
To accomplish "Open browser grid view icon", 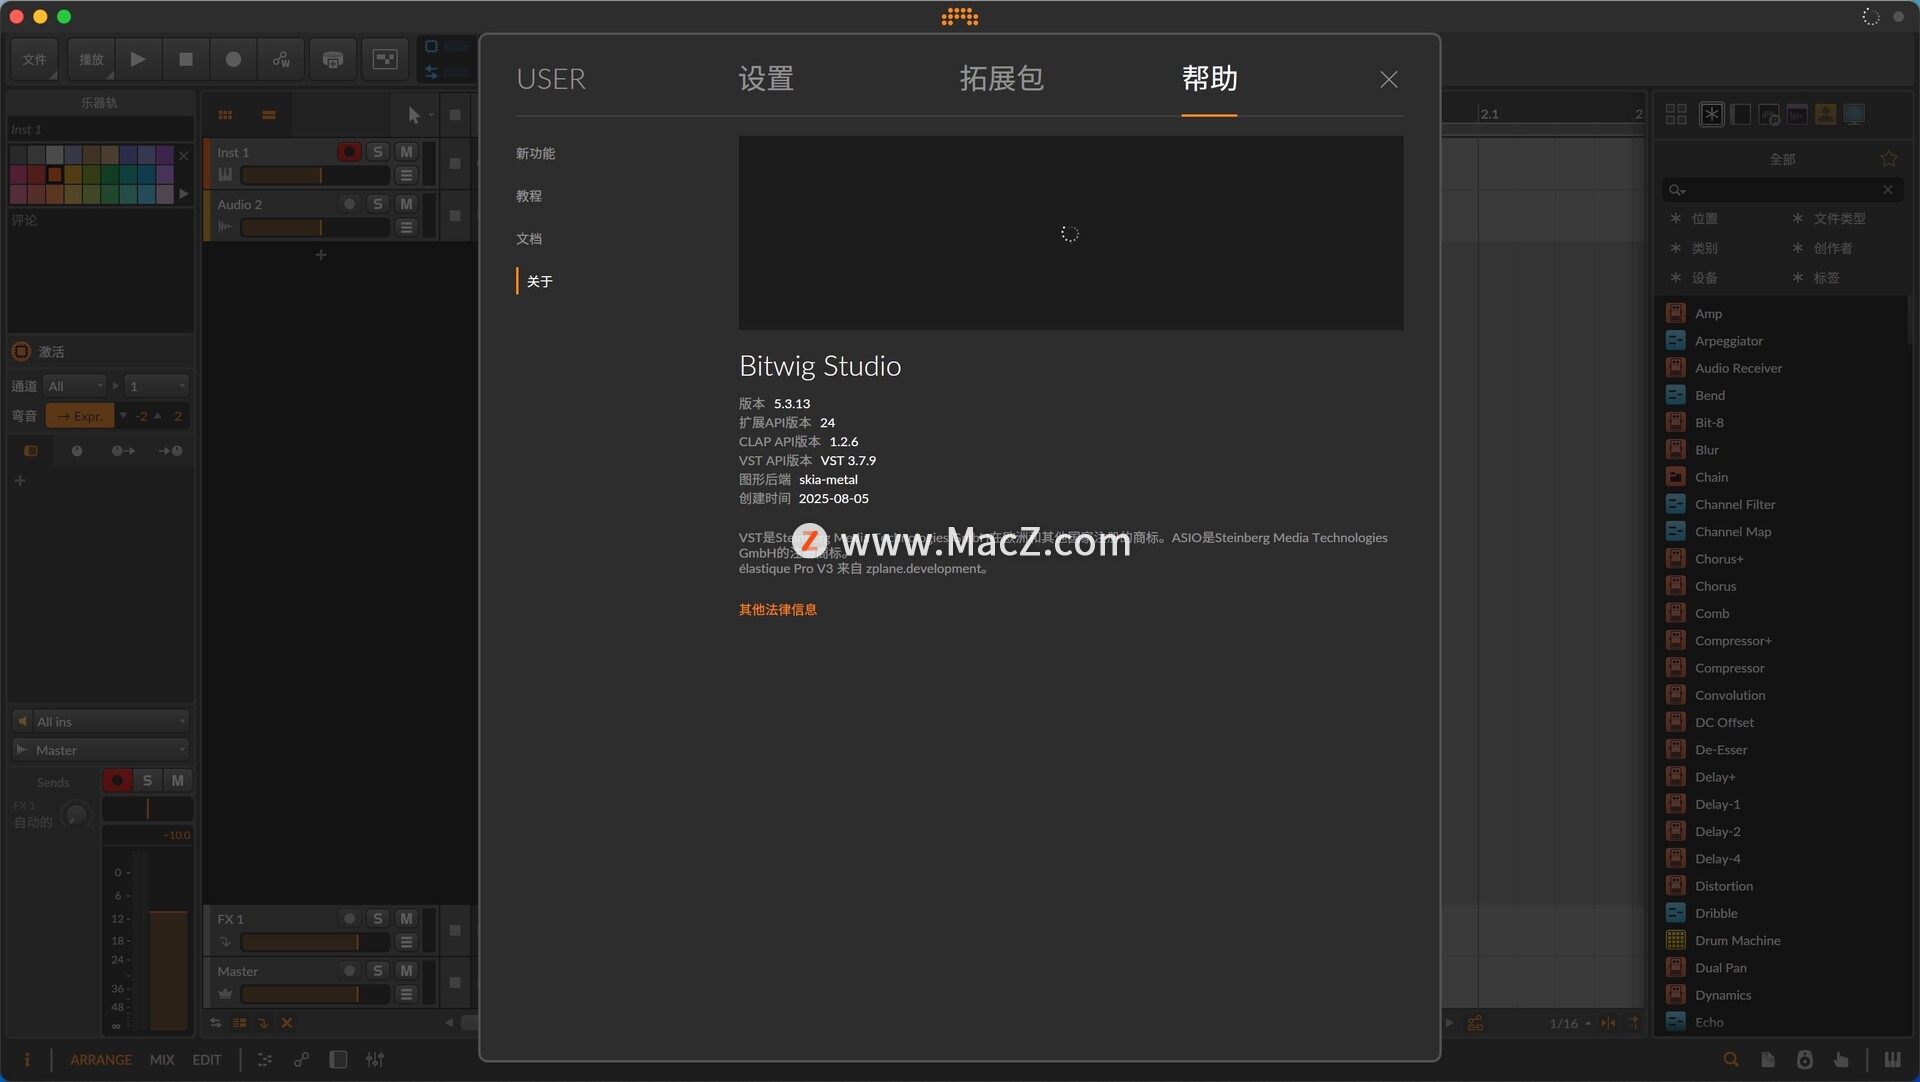I will coord(1676,114).
